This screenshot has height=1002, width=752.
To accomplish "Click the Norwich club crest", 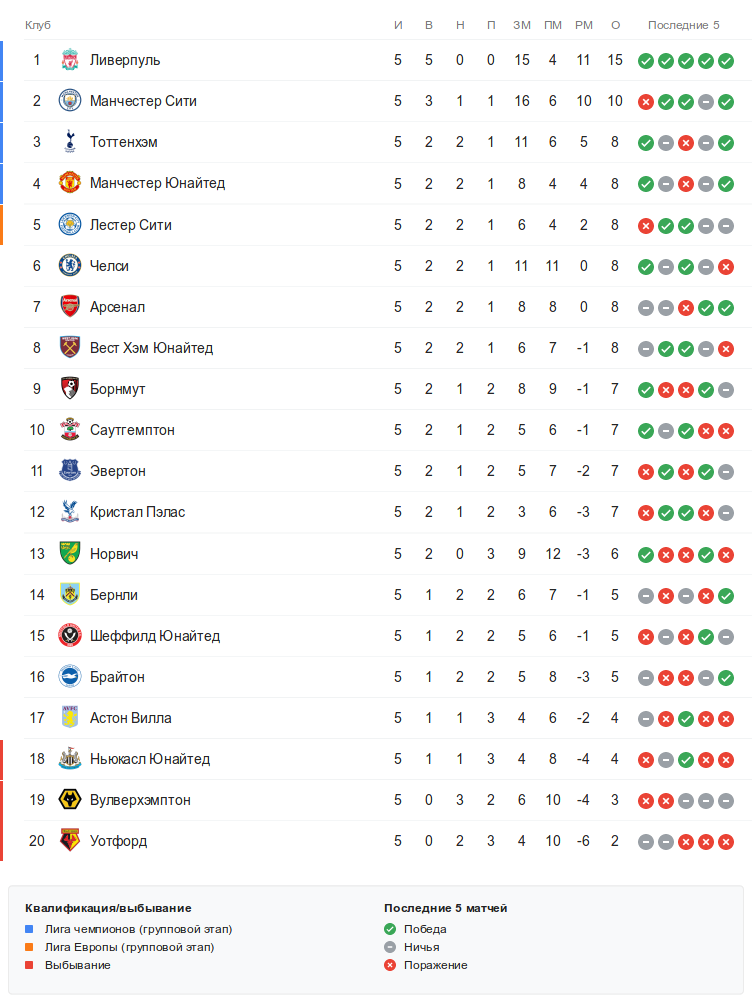I will [x=69, y=554].
